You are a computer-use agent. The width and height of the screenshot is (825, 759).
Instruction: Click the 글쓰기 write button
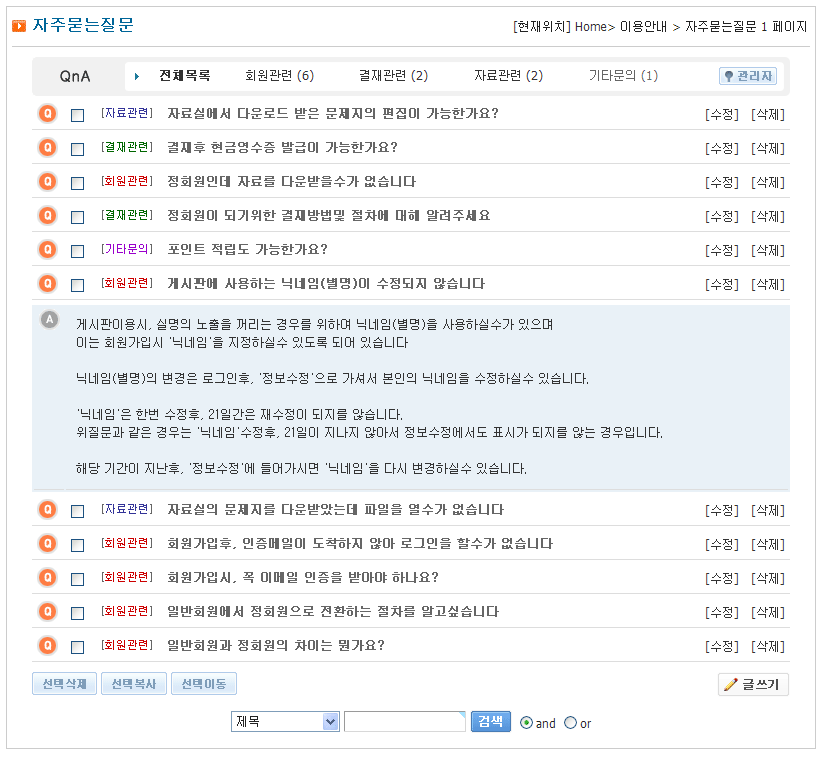coord(753,685)
